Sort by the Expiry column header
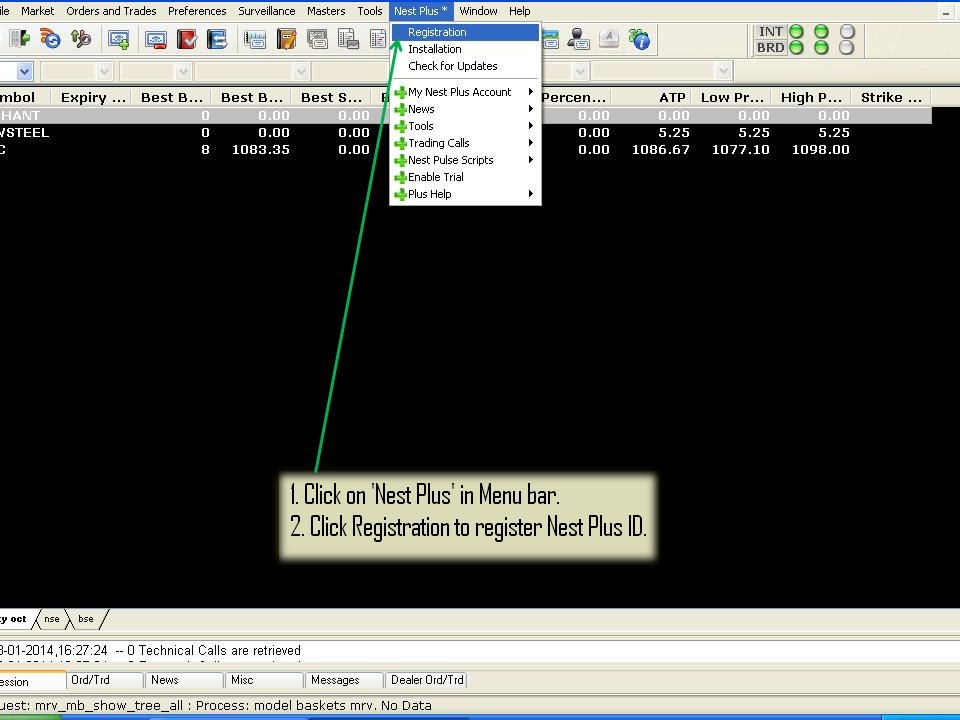Image resolution: width=960 pixels, height=720 pixels. (91, 97)
